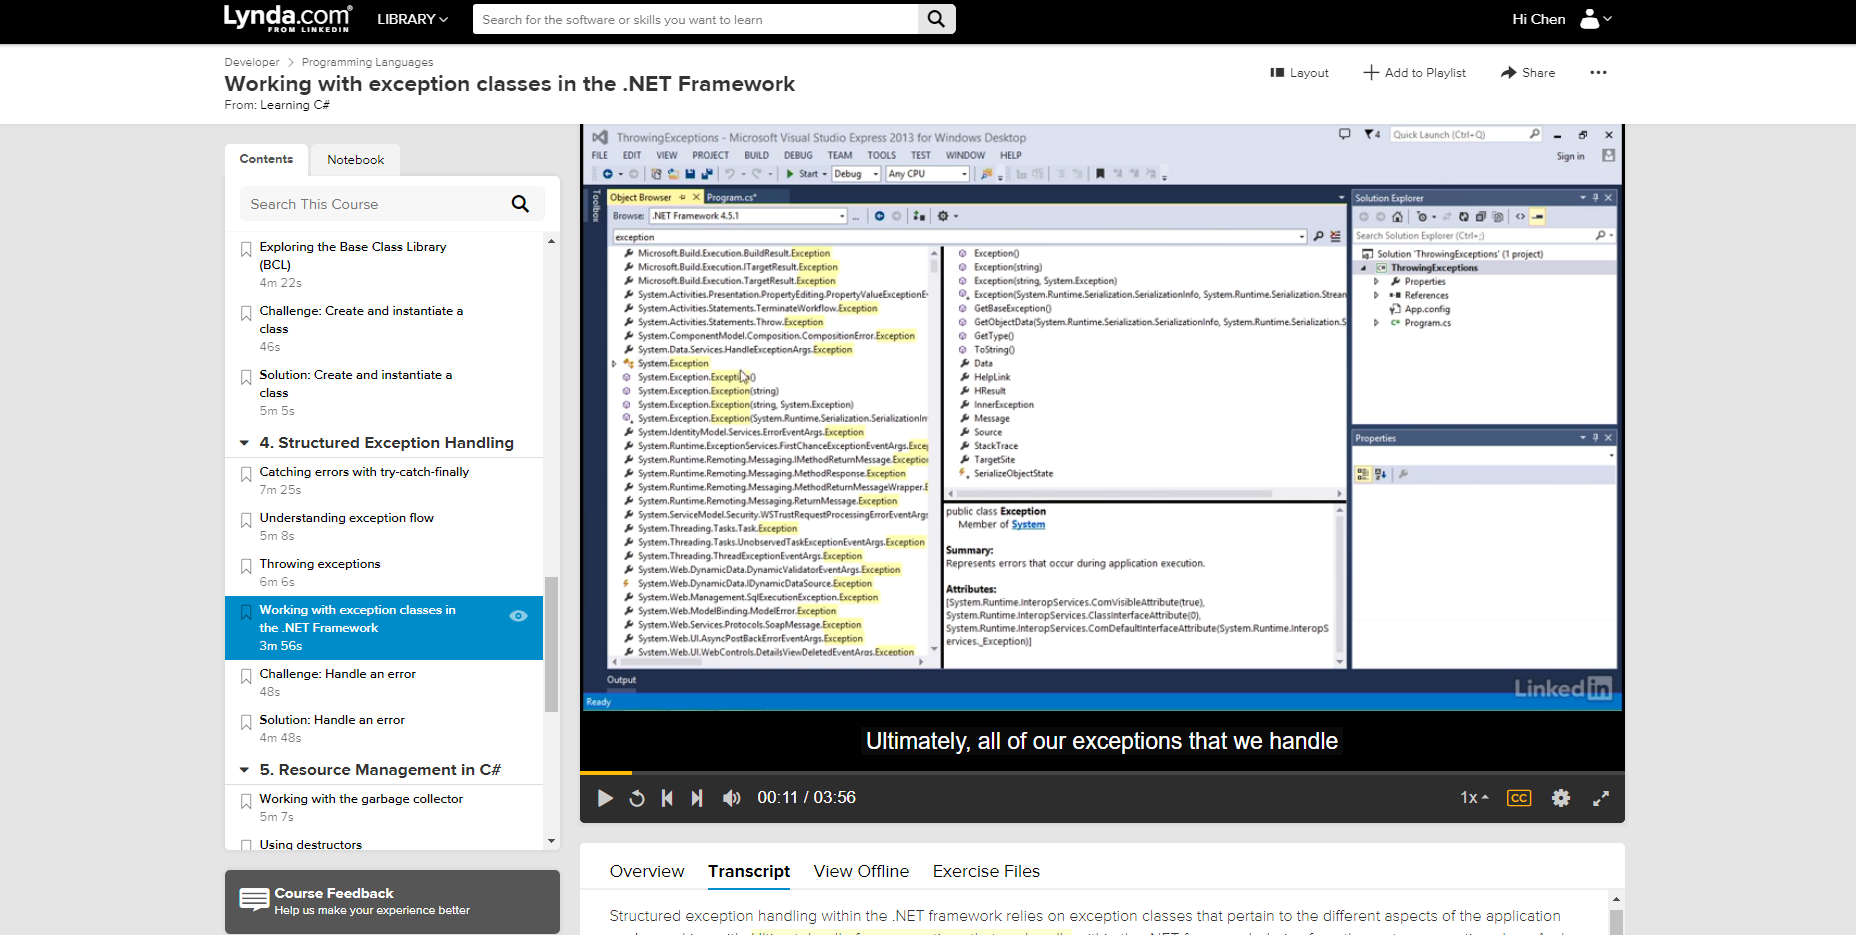
Task: Open Course Feedback panel
Action: (392, 902)
